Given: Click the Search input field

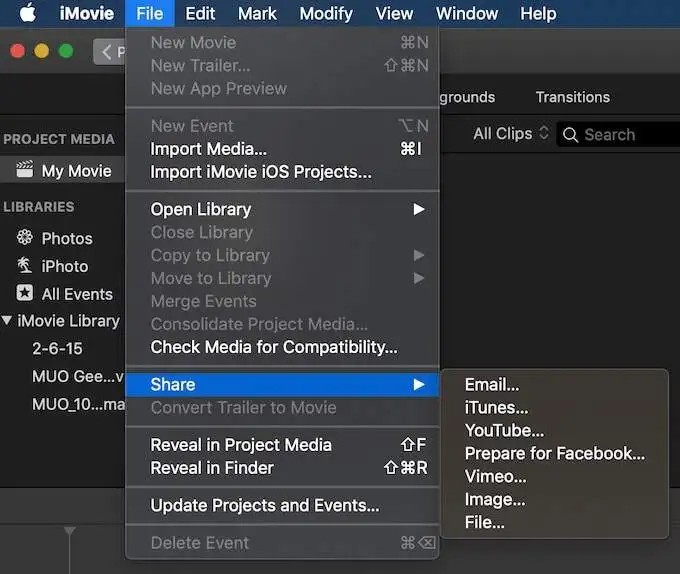Looking at the screenshot, I should (x=618, y=135).
